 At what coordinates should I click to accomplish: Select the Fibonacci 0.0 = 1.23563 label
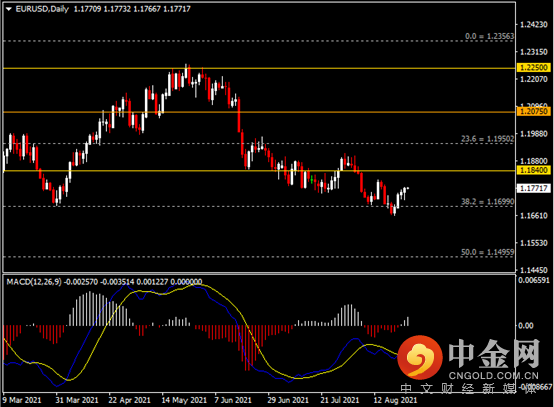tap(489, 36)
